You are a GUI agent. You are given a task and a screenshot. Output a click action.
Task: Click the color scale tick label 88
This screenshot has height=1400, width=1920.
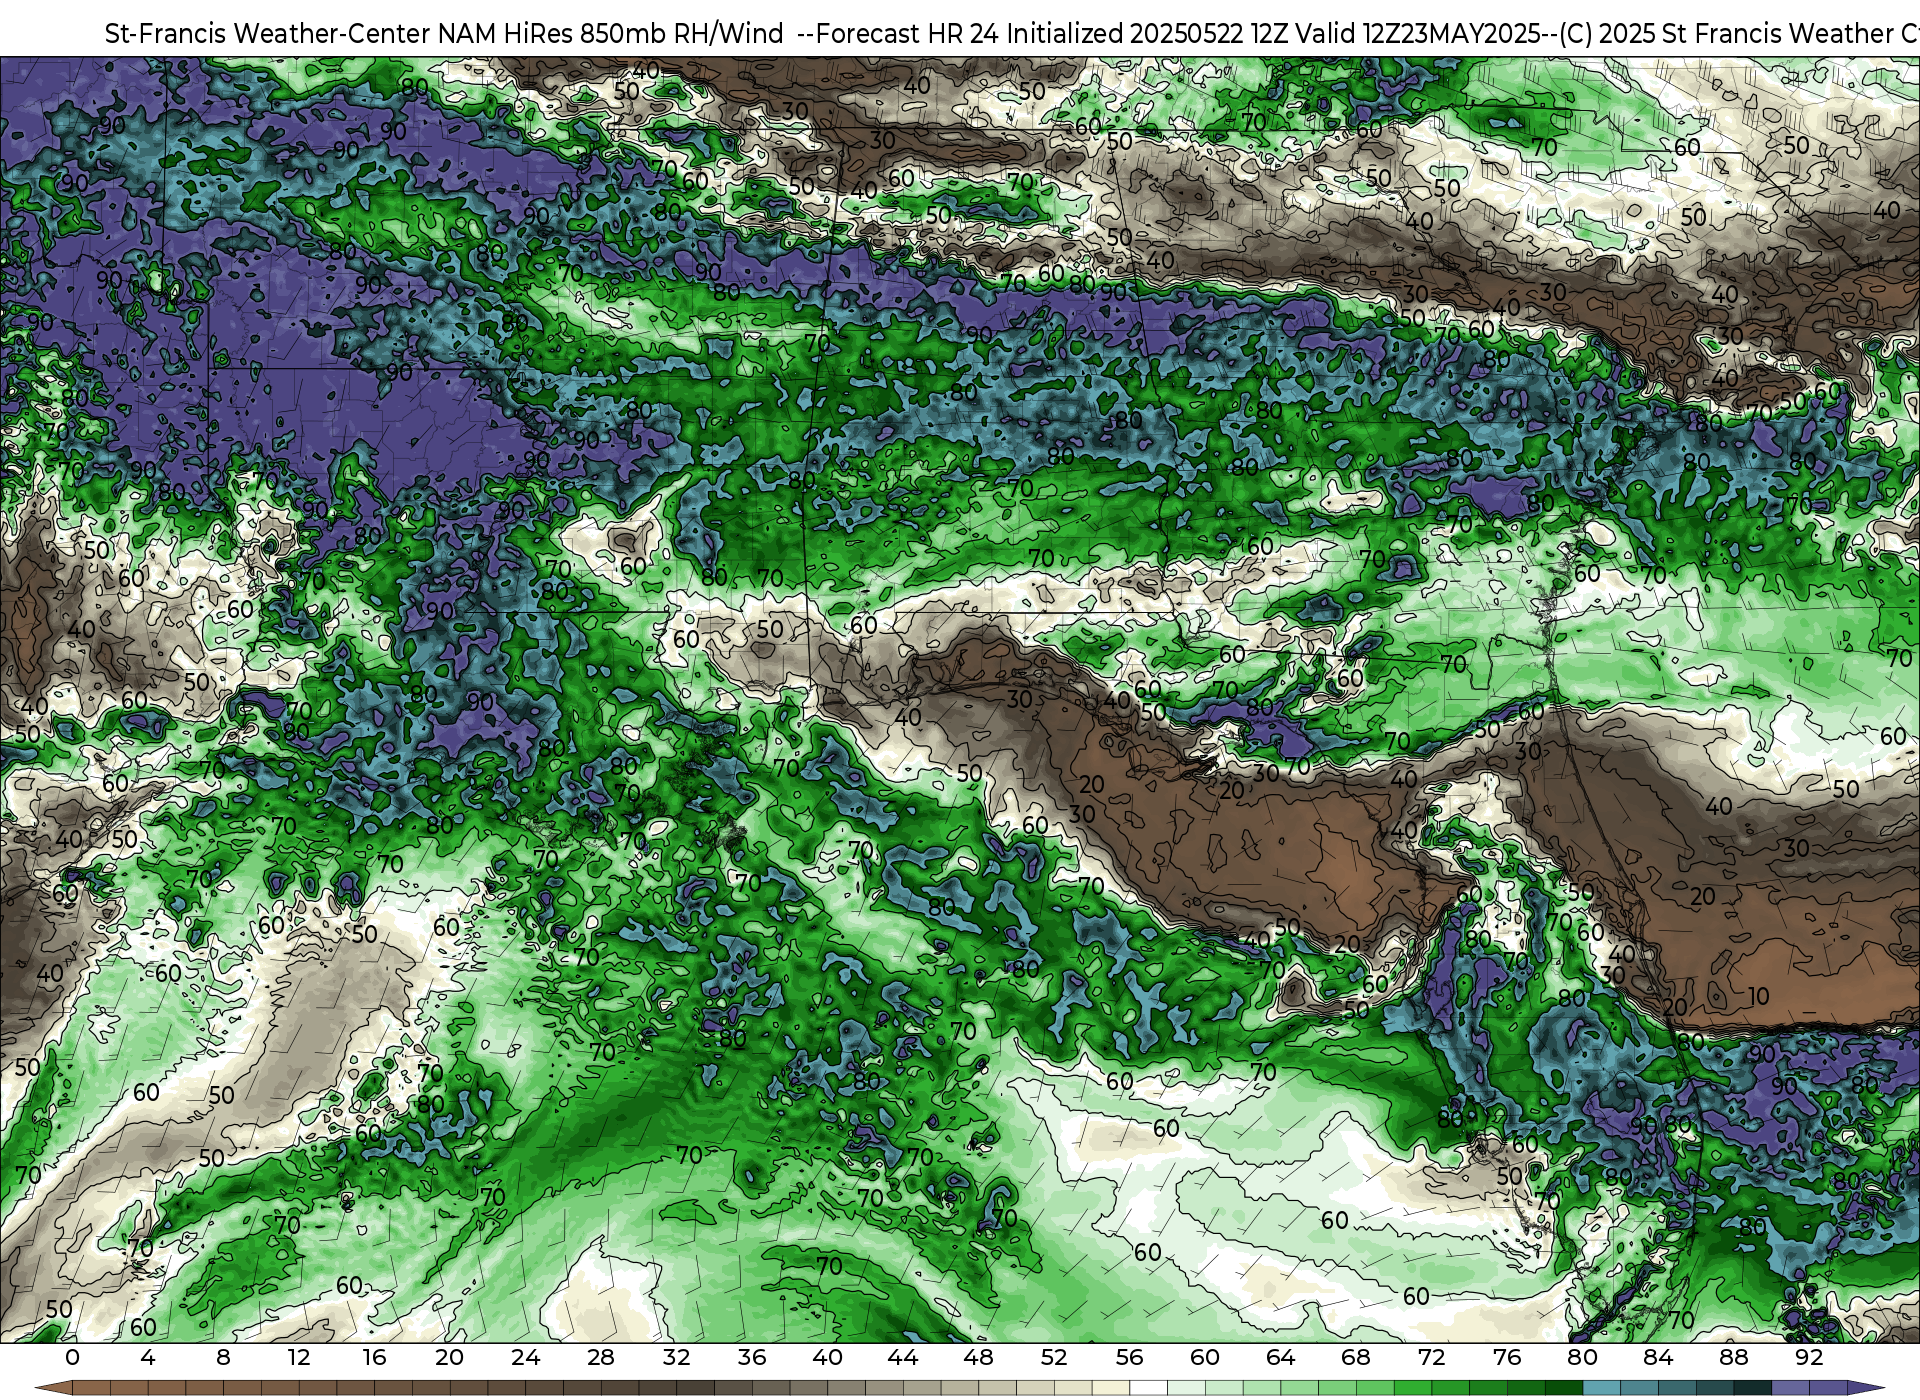click(1733, 1357)
